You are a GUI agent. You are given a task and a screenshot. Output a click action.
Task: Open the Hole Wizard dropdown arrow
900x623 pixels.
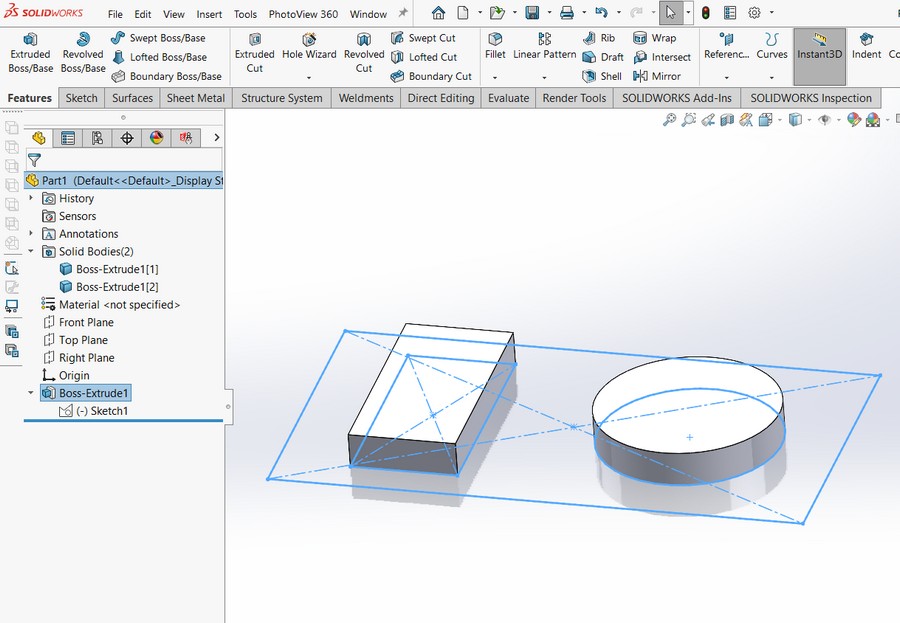[x=309, y=78]
